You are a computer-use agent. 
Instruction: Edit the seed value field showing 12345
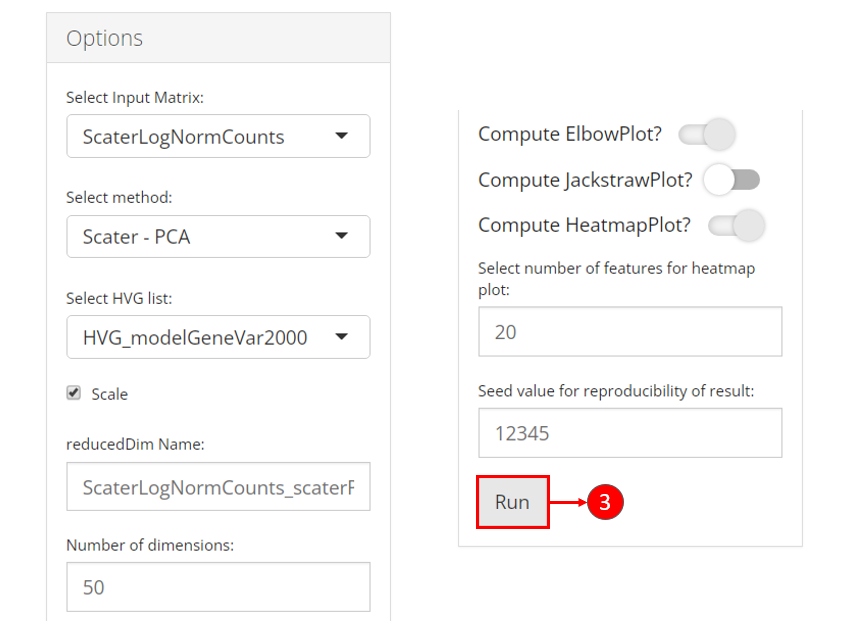coord(630,433)
